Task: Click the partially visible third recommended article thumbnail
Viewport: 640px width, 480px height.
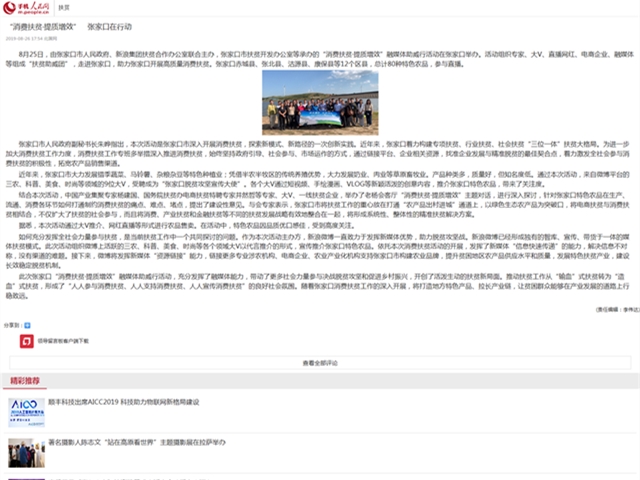Action: [26, 476]
